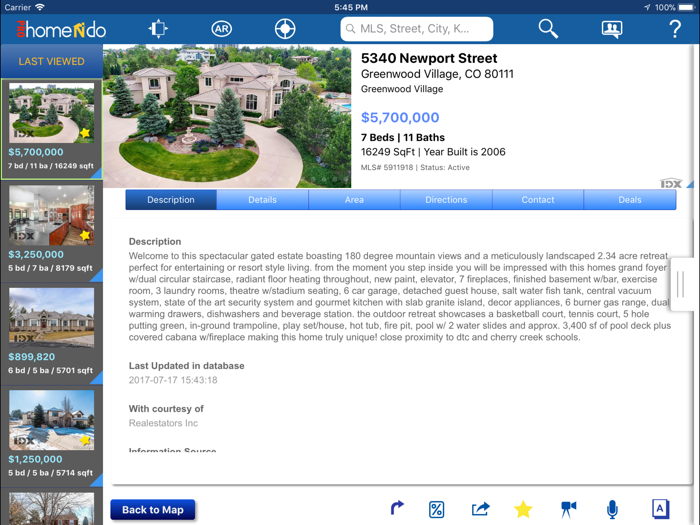Tap the directions turn-arrow icon
The width and height of the screenshot is (700, 525).
pos(396,508)
